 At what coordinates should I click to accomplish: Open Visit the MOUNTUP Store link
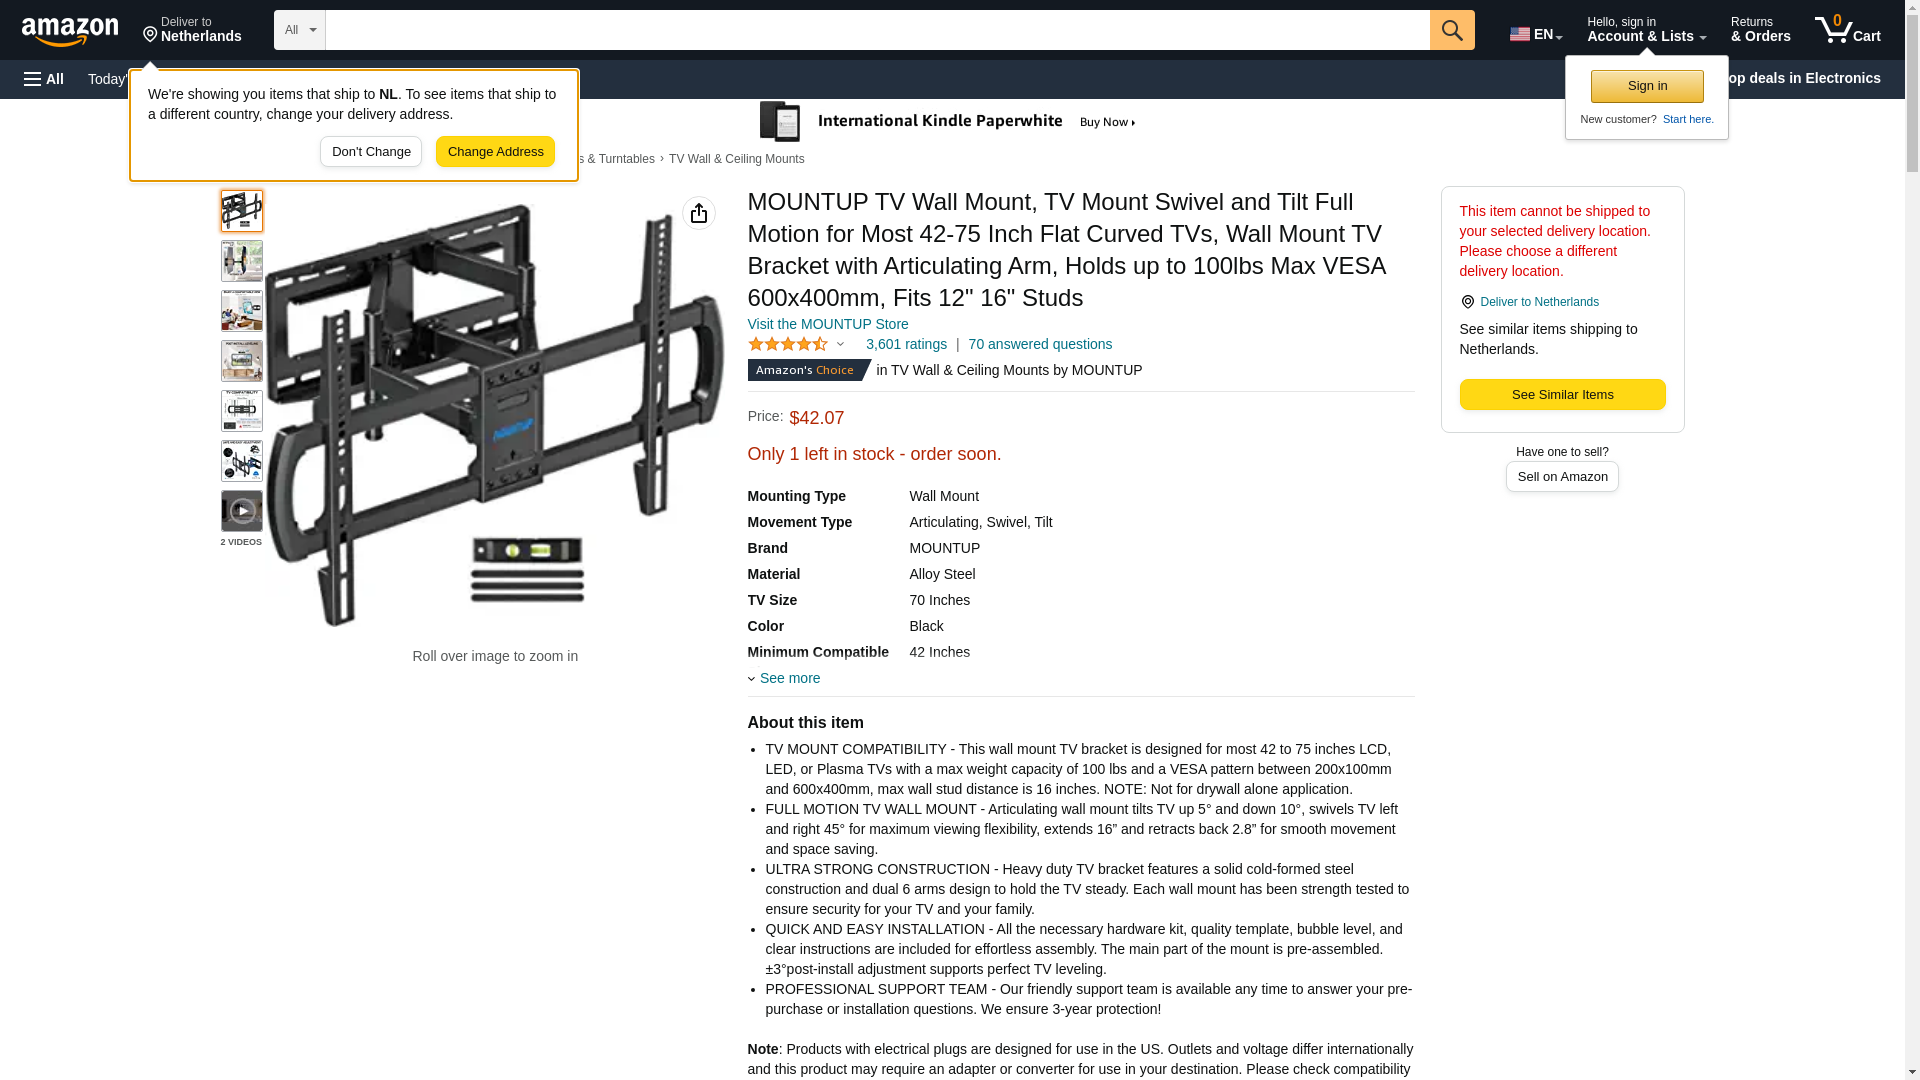pos(828,324)
